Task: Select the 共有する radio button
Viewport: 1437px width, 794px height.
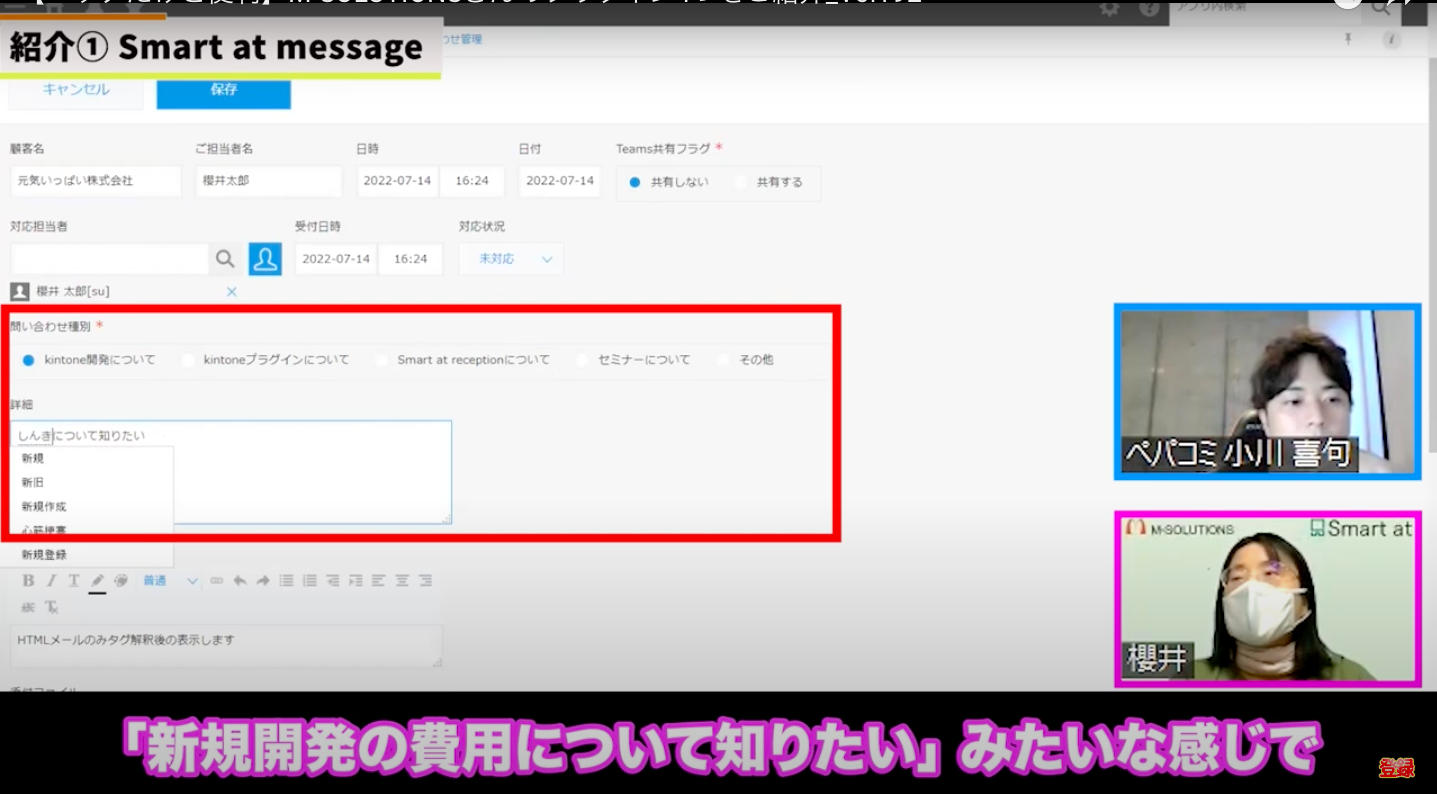Action: point(741,183)
